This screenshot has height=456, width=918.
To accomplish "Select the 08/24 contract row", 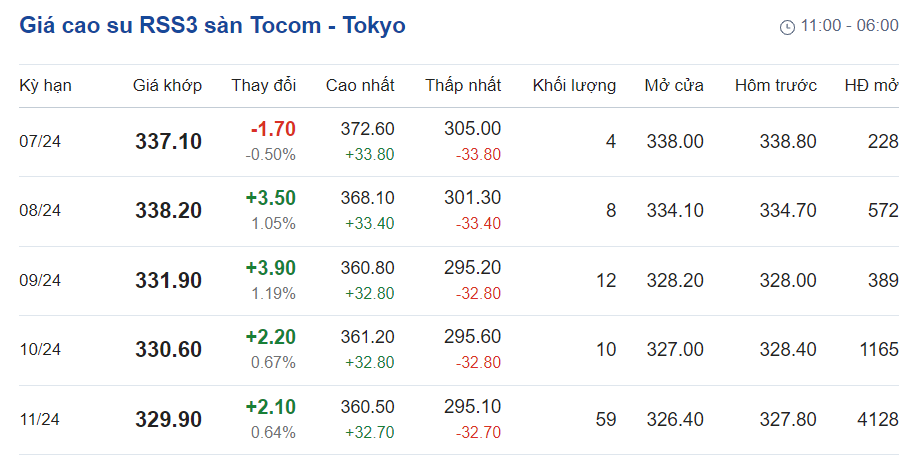I will click(41, 211).
